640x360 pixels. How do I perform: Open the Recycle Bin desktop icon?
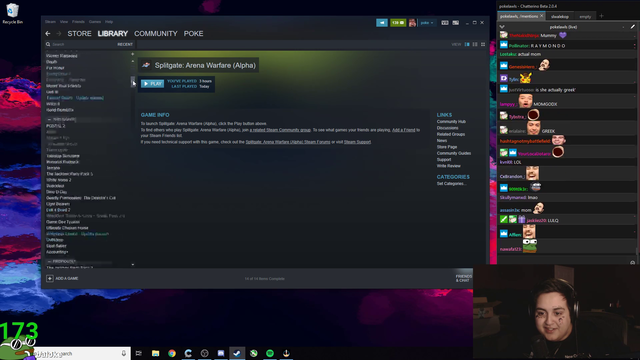tap(12, 13)
